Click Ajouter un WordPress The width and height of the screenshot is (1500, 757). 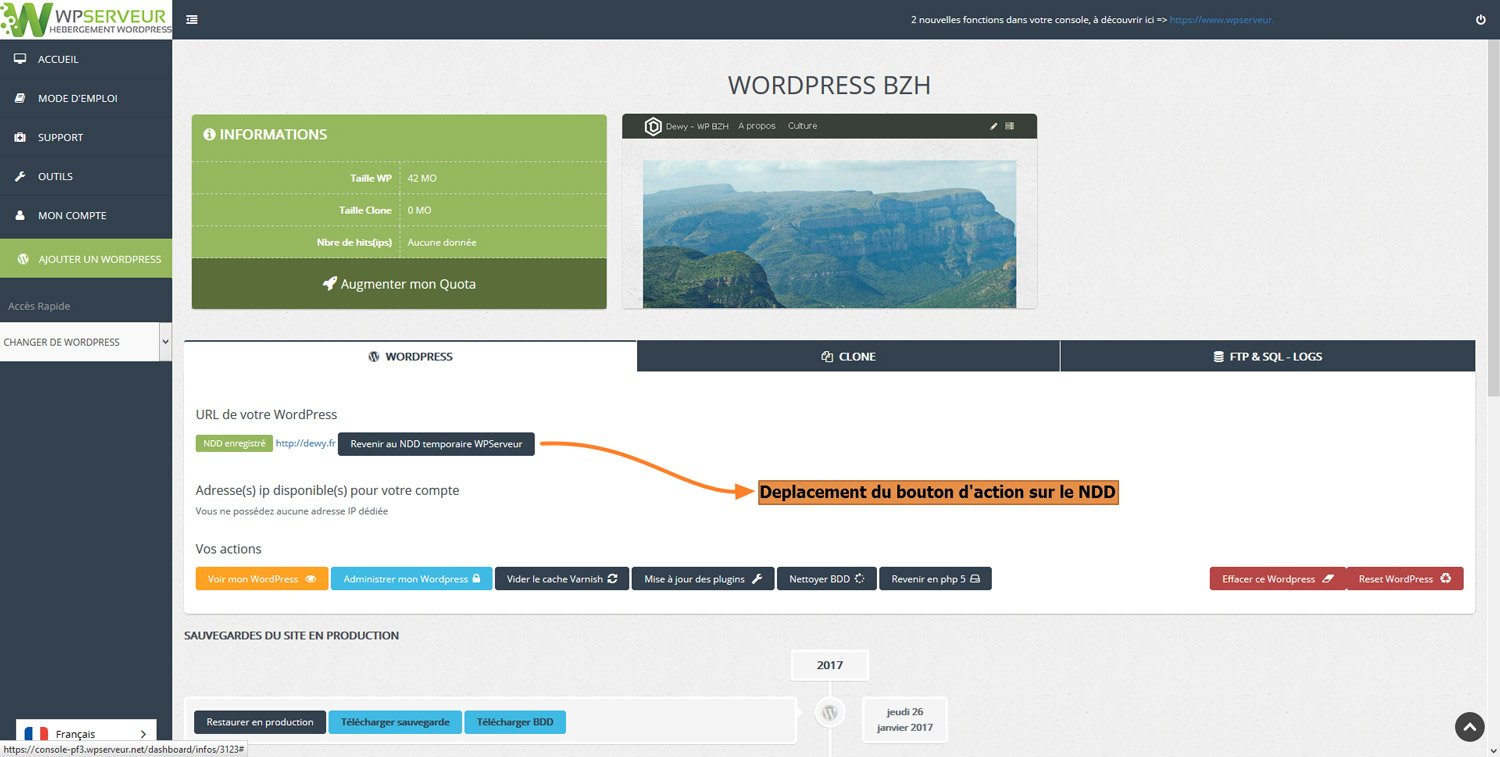click(x=86, y=259)
